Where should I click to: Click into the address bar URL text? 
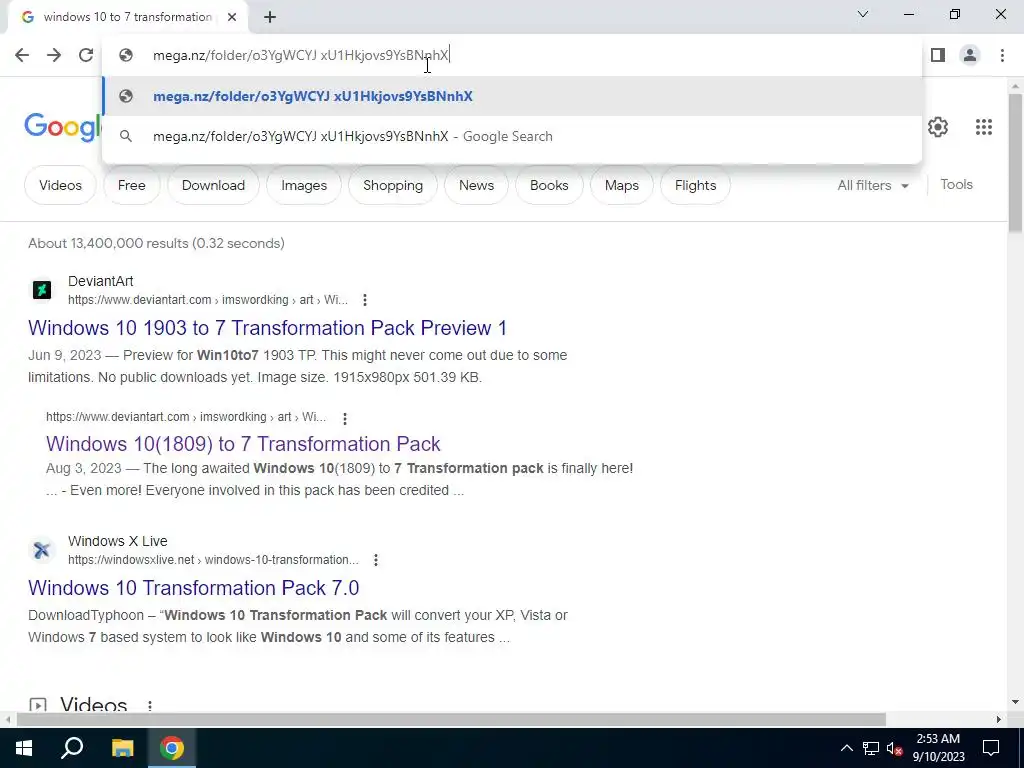pyautogui.click(x=300, y=55)
